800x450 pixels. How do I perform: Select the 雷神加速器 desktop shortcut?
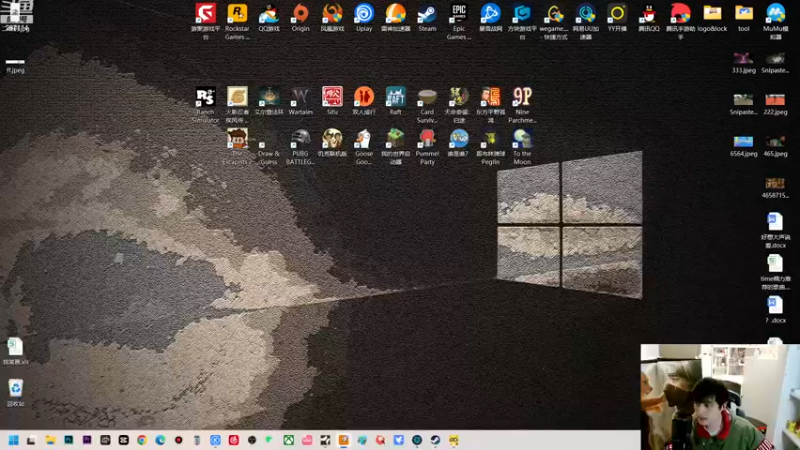[x=395, y=18]
